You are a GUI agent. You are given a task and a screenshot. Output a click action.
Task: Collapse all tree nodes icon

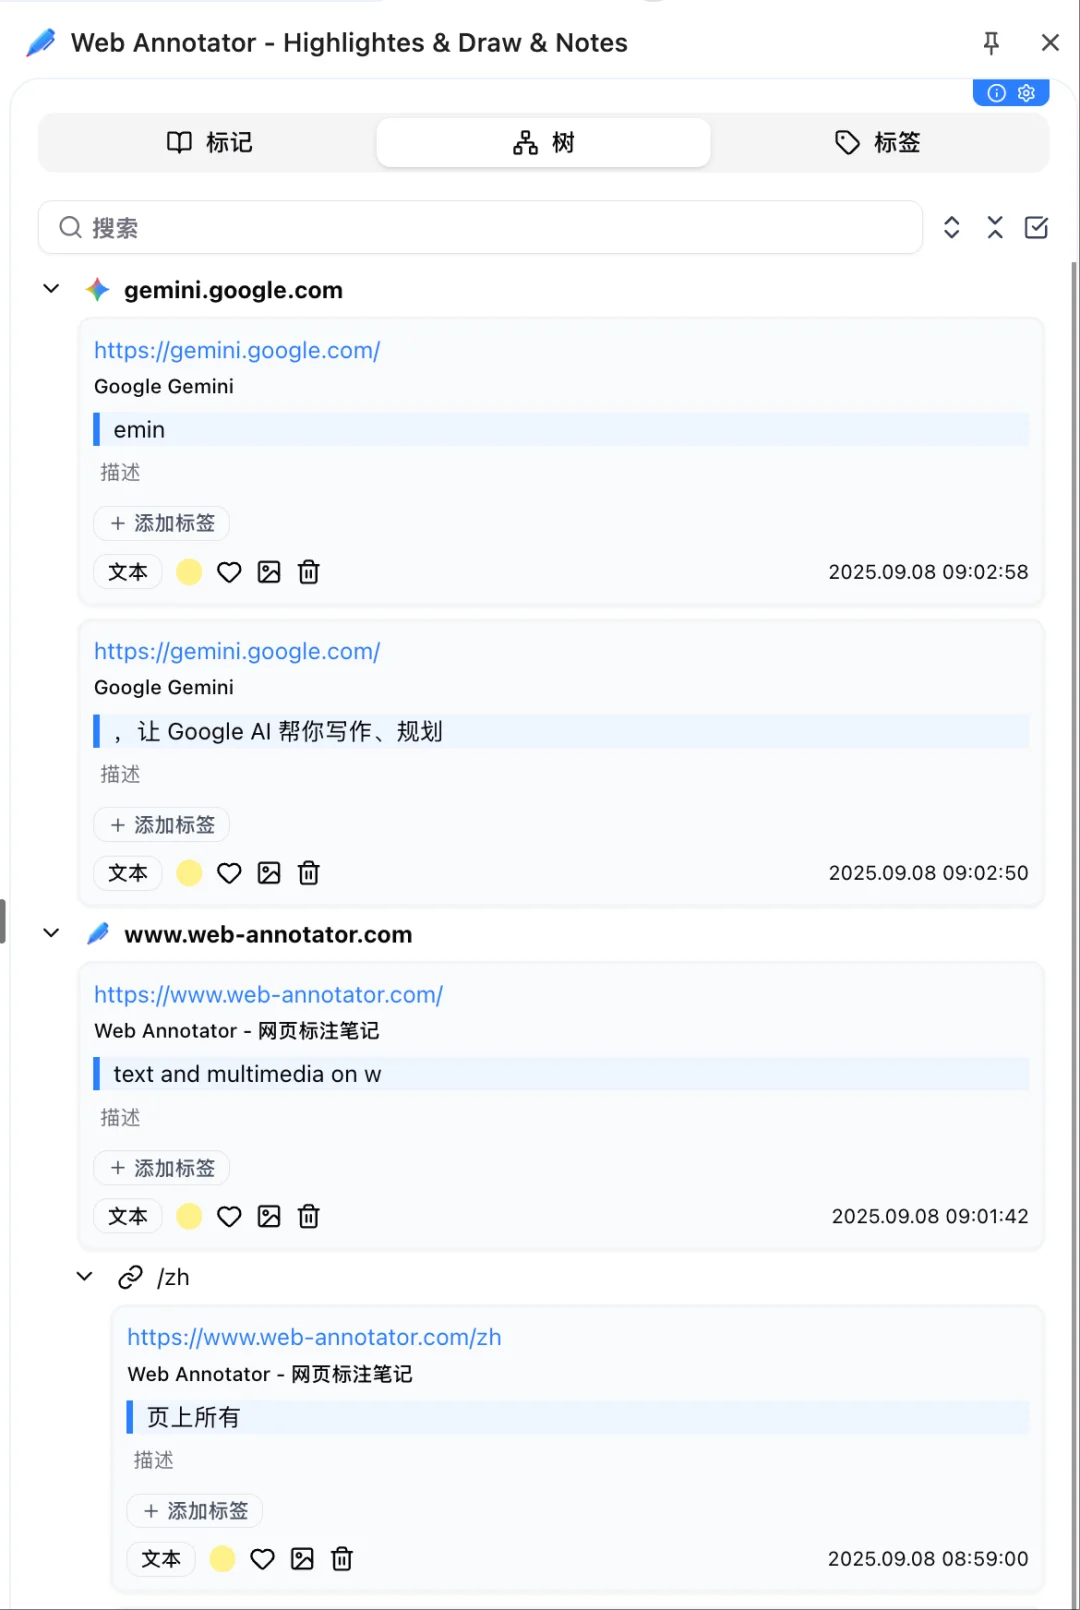pyautogui.click(x=995, y=228)
